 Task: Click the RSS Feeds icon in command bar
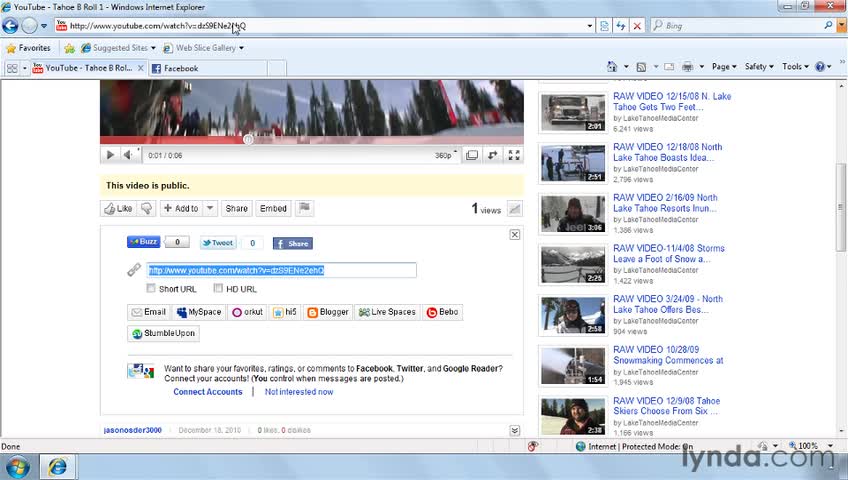641,67
